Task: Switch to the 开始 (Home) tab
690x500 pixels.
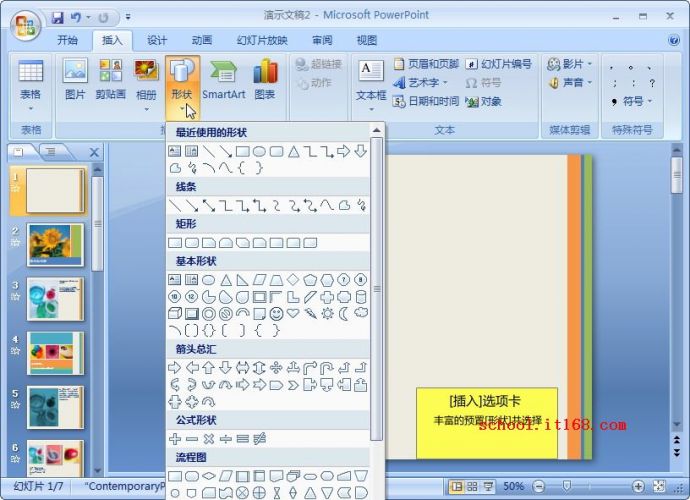Action: pyautogui.click(x=67, y=40)
